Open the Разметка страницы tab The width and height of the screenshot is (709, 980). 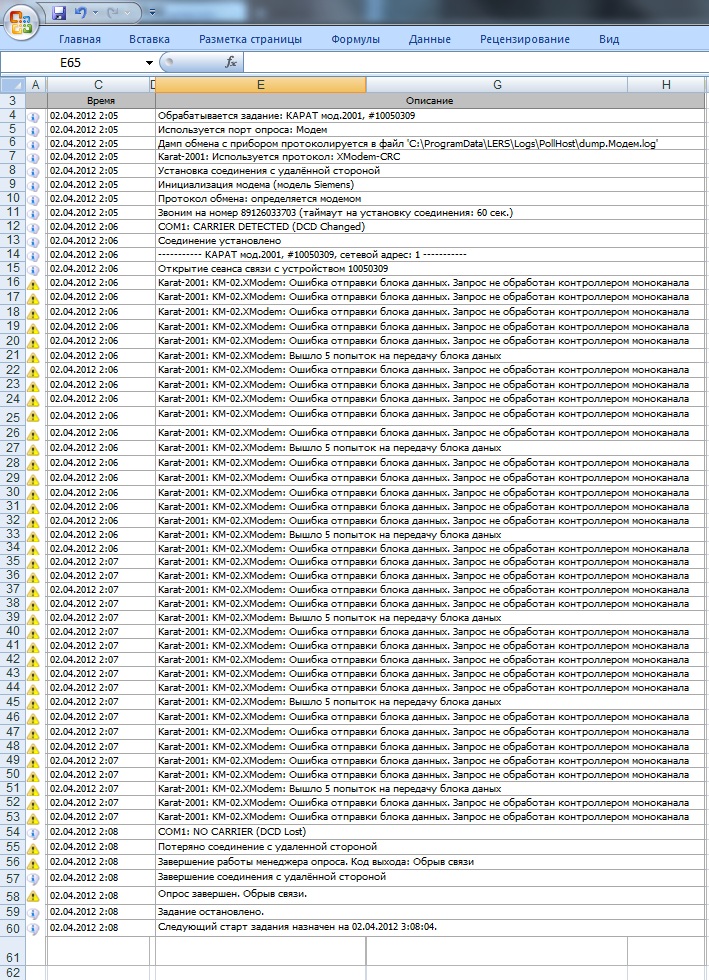coord(250,39)
